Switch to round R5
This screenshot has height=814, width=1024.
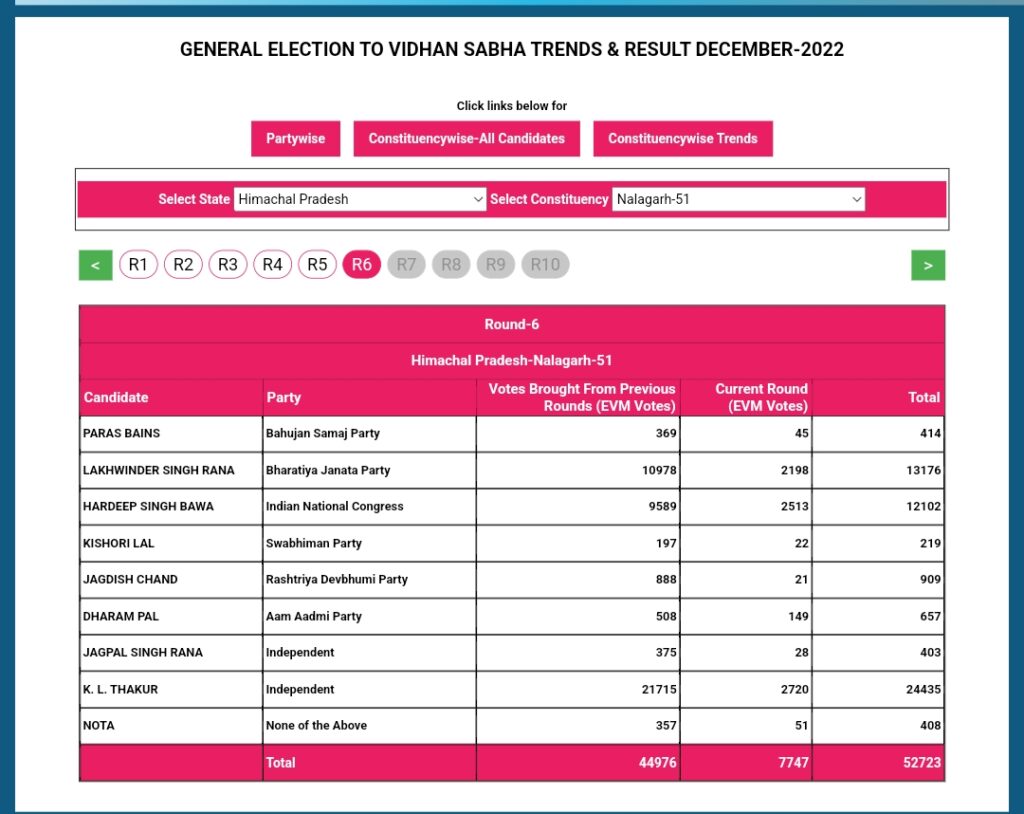click(x=317, y=265)
